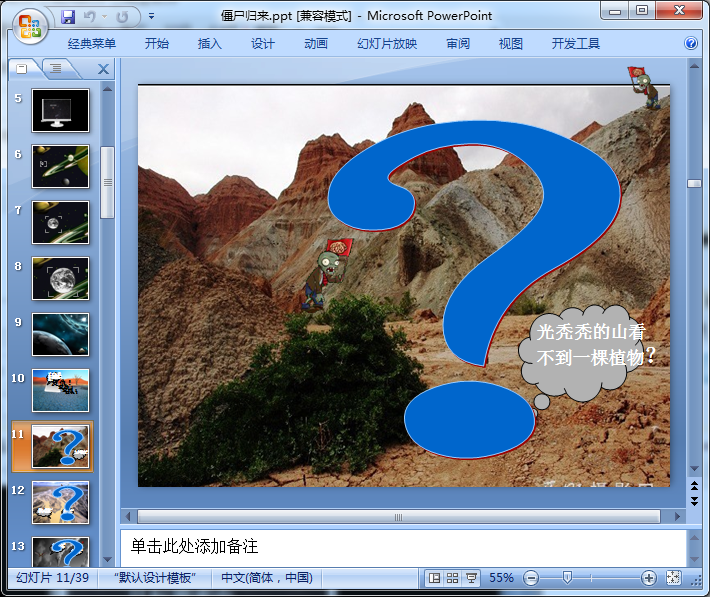The width and height of the screenshot is (710, 597).
Task: Switch to the 插入 ribbon tab
Action: [210, 43]
